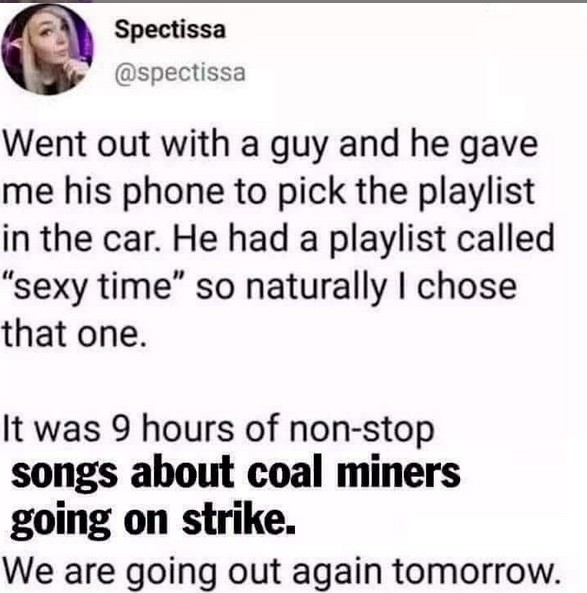Click the Spectissa display name
The width and height of the screenshot is (587, 593).
click(x=170, y=29)
